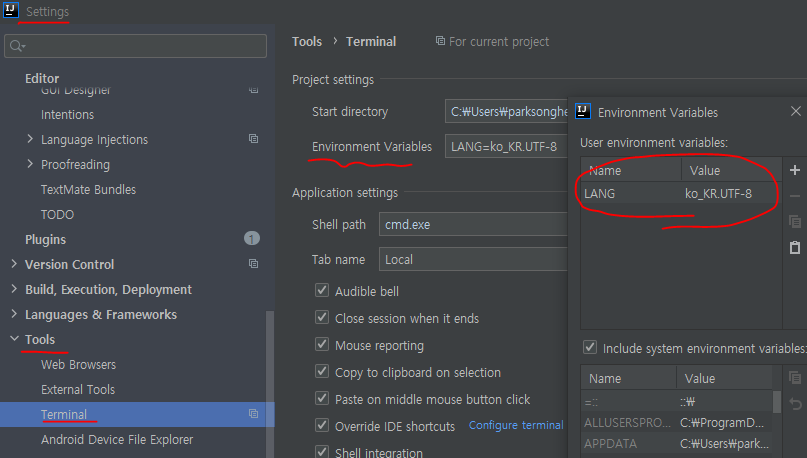Click the Shell path field
This screenshot has height=458, width=807.
pos(473,224)
